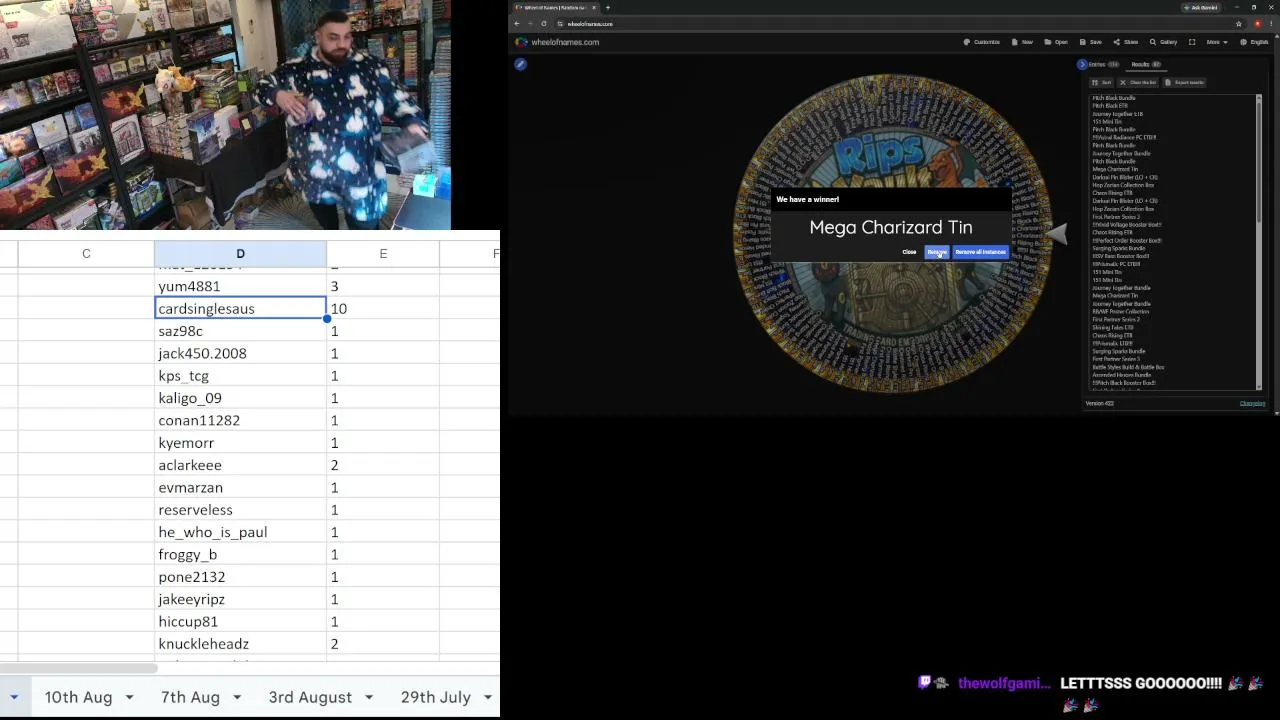This screenshot has height=720, width=1280.
Task: Select column C header
Action: point(86,254)
